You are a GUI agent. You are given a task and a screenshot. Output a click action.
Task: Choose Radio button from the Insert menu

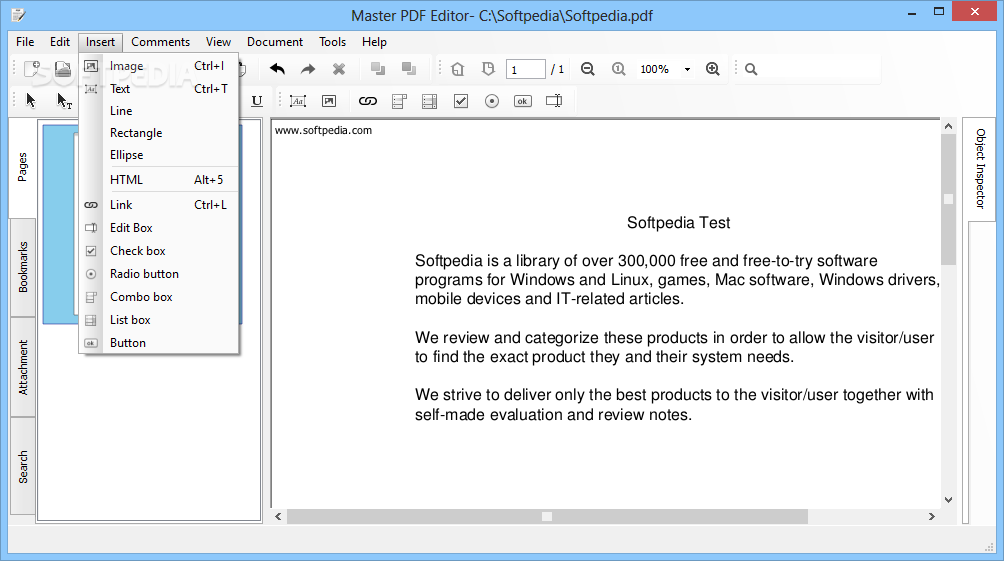pos(159,274)
